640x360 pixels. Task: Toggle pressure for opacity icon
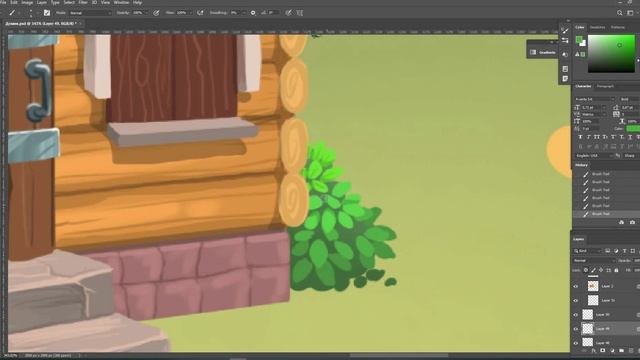click(156, 13)
